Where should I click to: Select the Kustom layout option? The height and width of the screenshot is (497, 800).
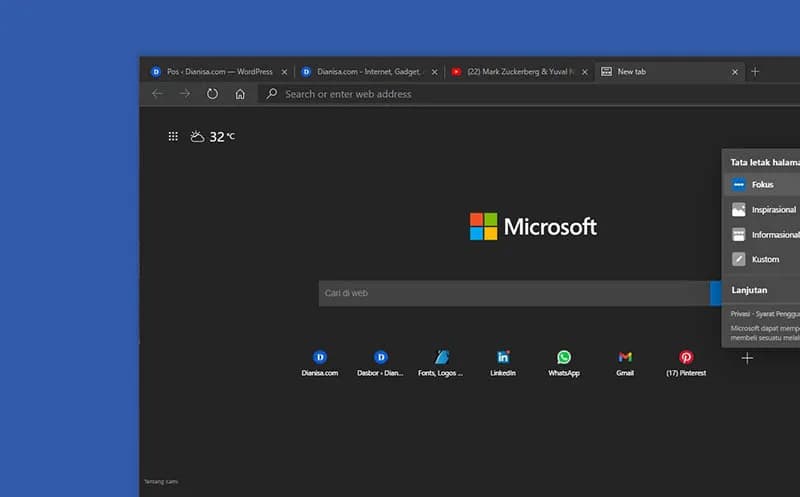pos(765,259)
